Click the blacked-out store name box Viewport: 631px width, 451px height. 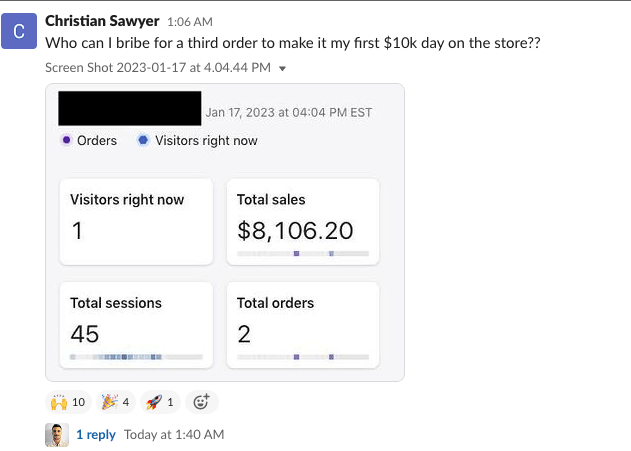(x=130, y=108)
